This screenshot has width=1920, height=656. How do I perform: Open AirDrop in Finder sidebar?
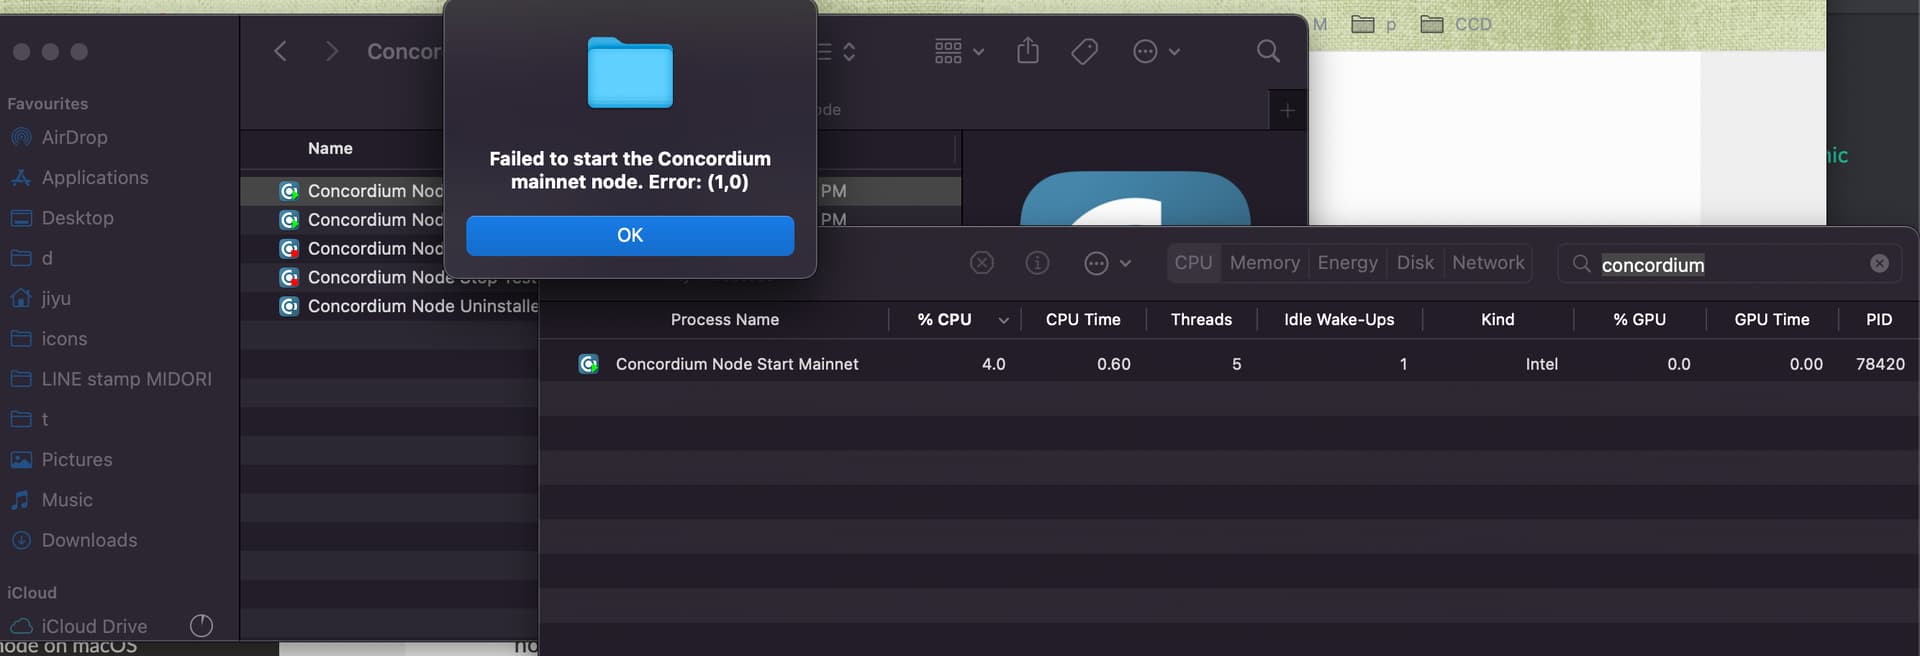click(60, 137)
